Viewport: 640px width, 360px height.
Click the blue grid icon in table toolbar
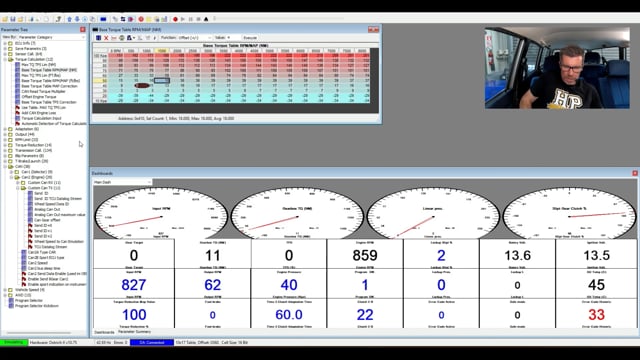98,38
